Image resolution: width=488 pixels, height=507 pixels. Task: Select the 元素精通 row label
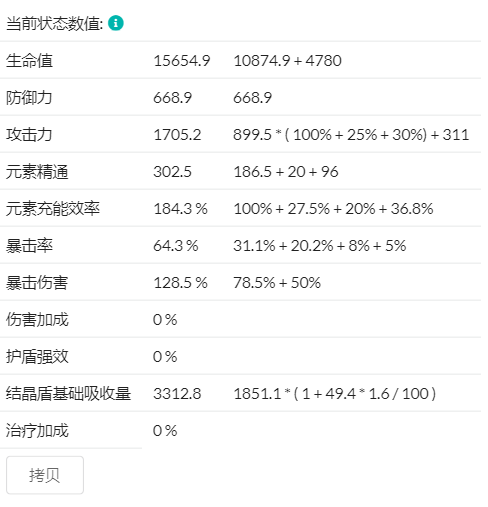37,172
